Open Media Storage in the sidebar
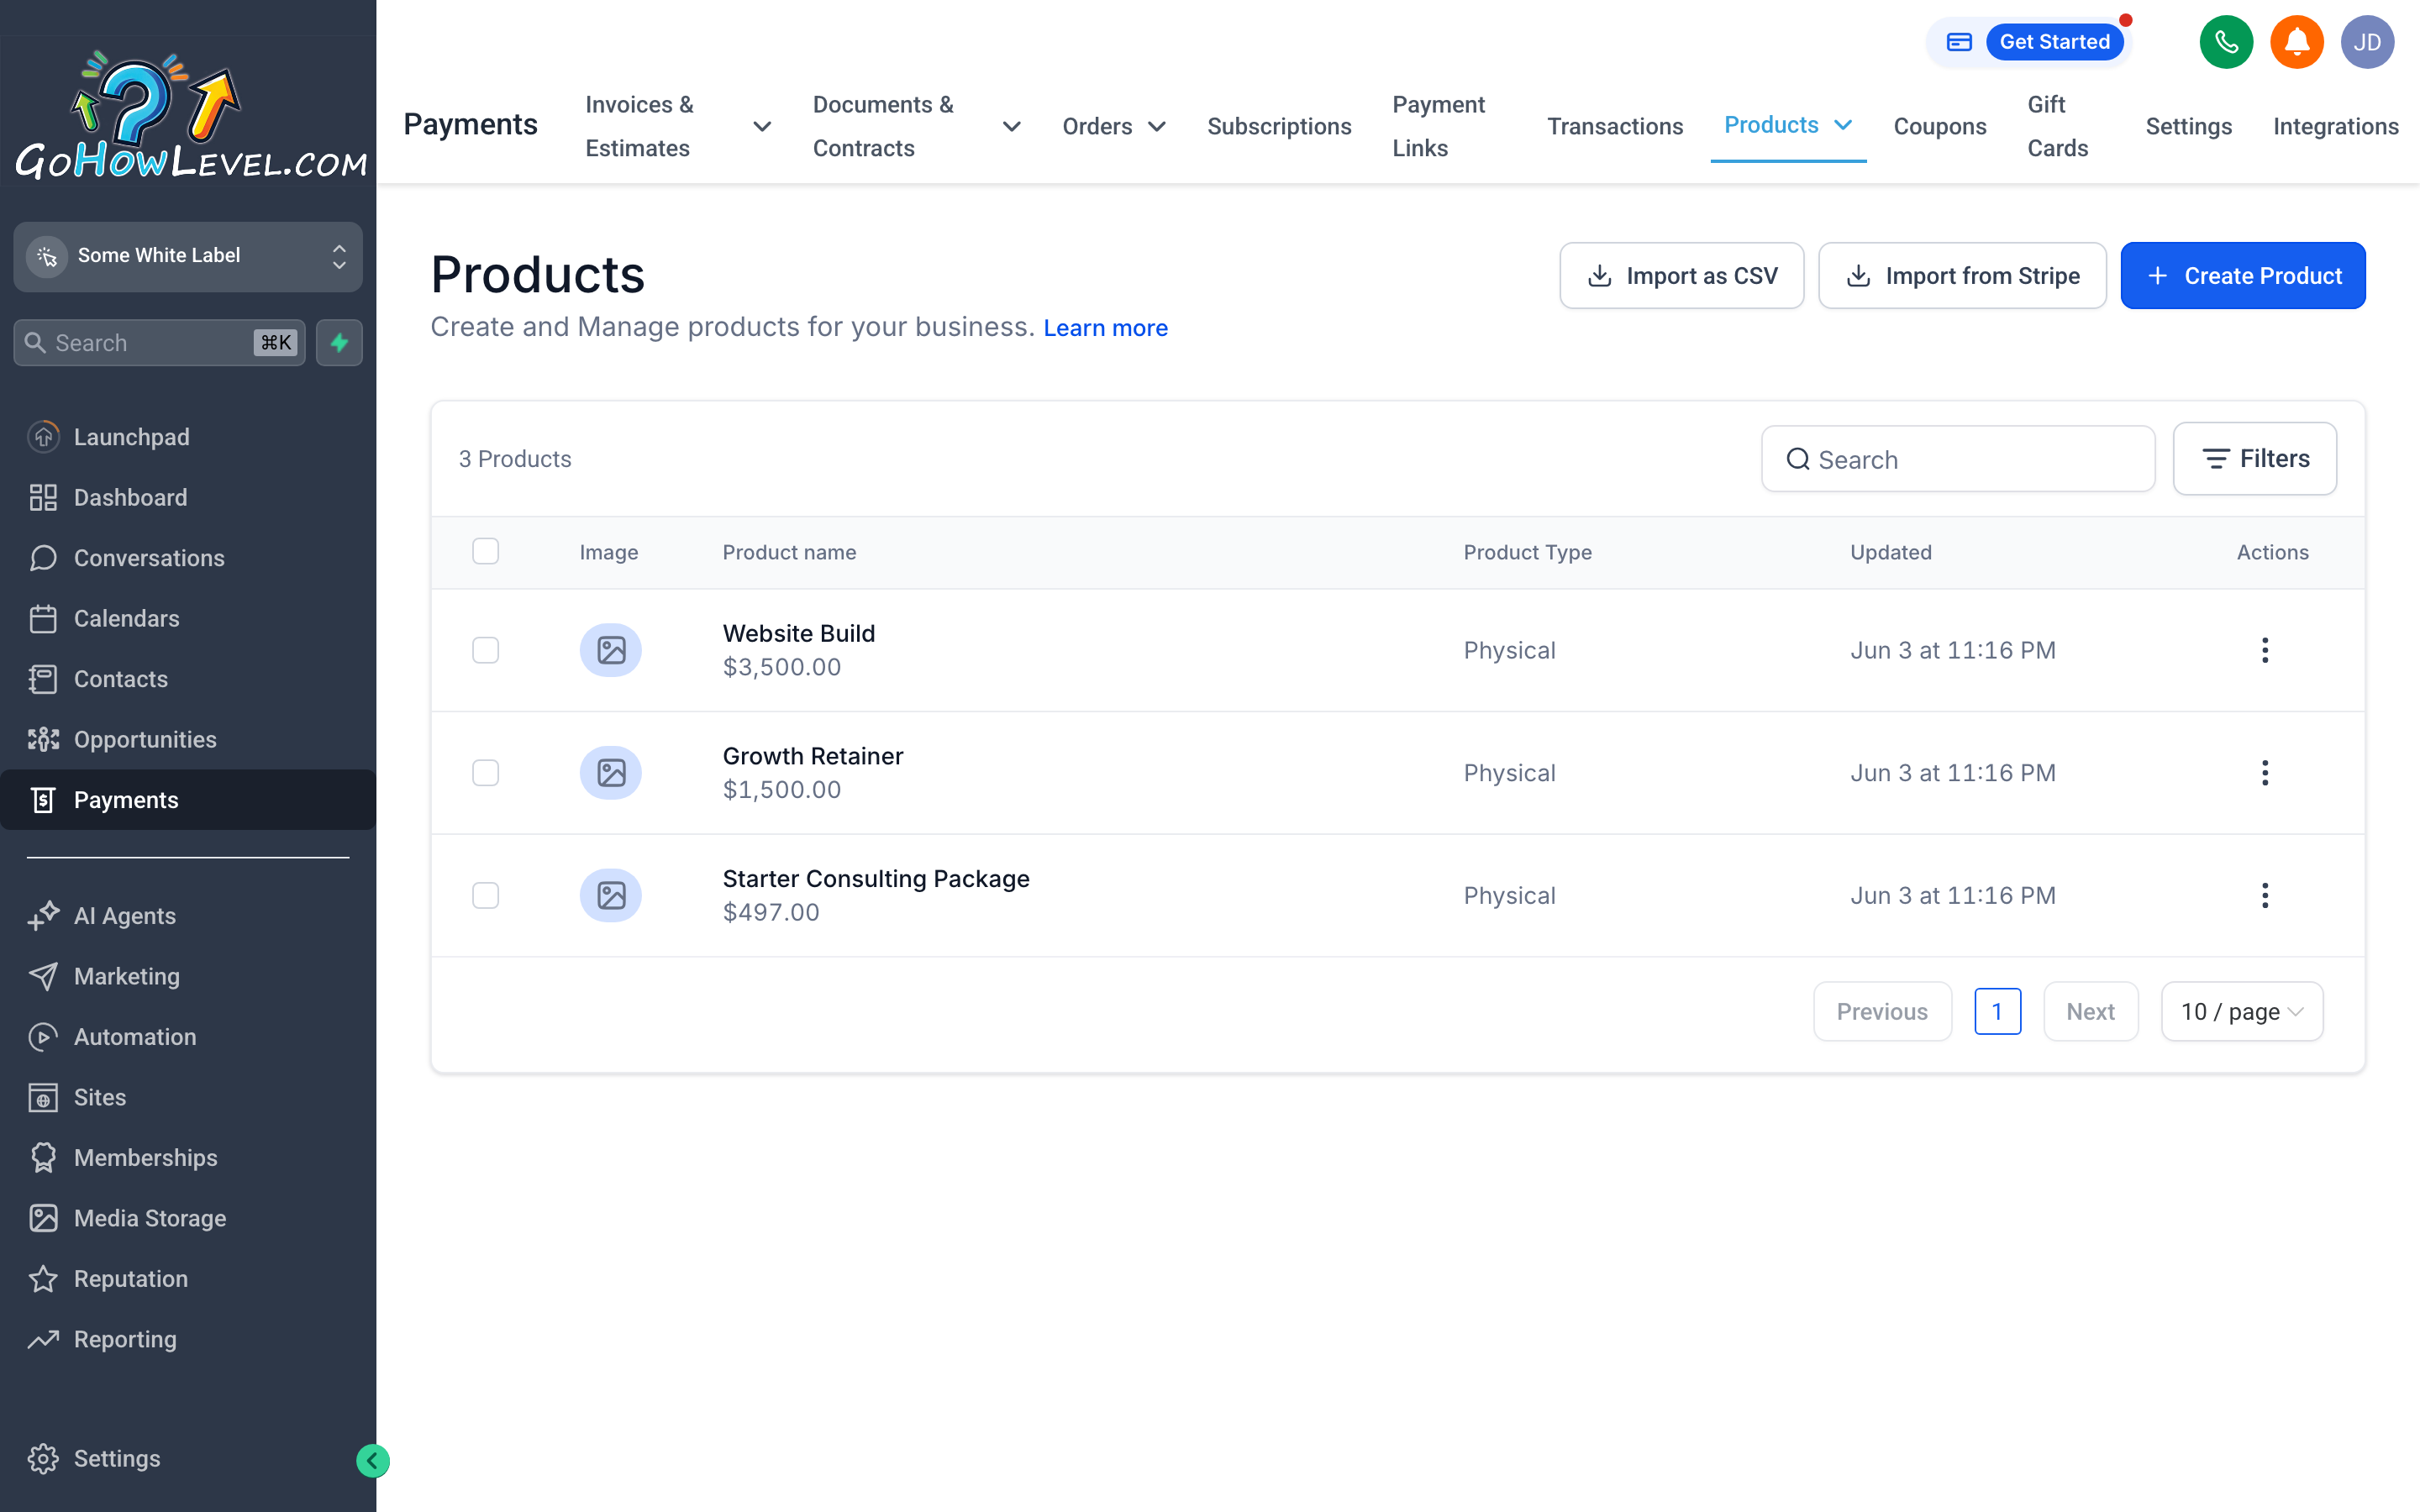 coord(188,1218)
